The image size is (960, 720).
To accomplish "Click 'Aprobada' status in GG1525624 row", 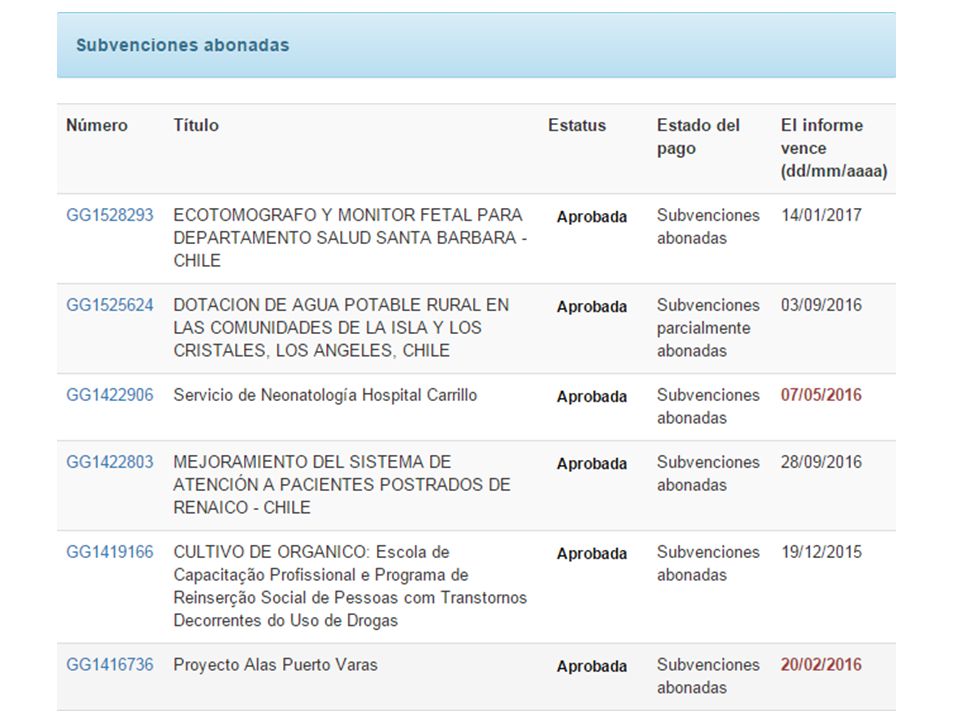I will [x=591, y=307].
